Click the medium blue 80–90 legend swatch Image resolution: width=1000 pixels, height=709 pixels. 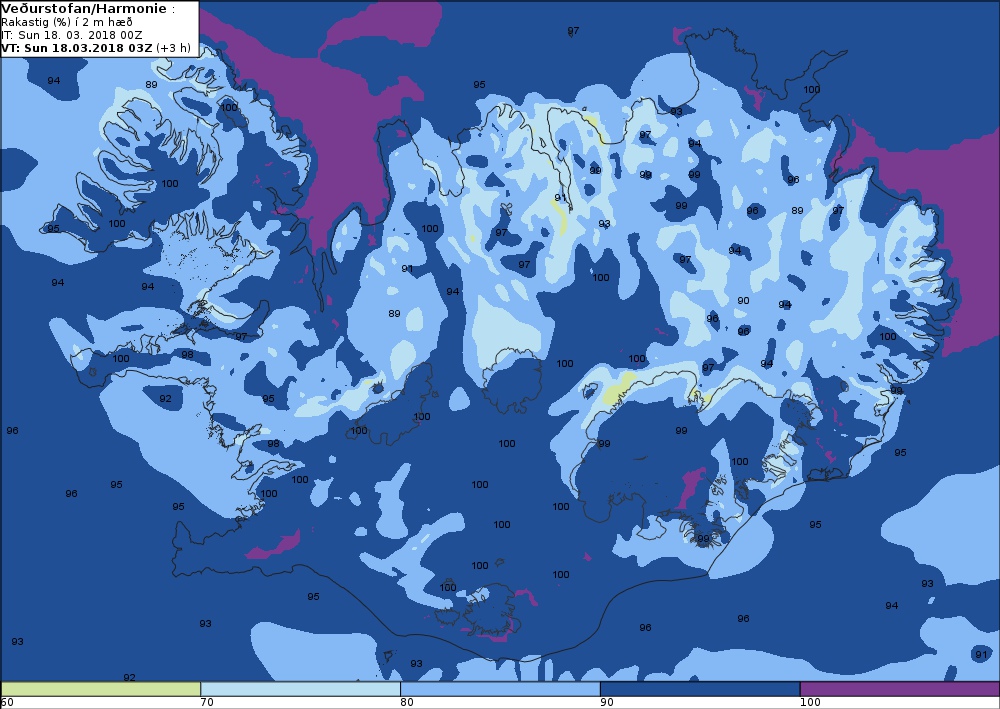click(500, 689)
